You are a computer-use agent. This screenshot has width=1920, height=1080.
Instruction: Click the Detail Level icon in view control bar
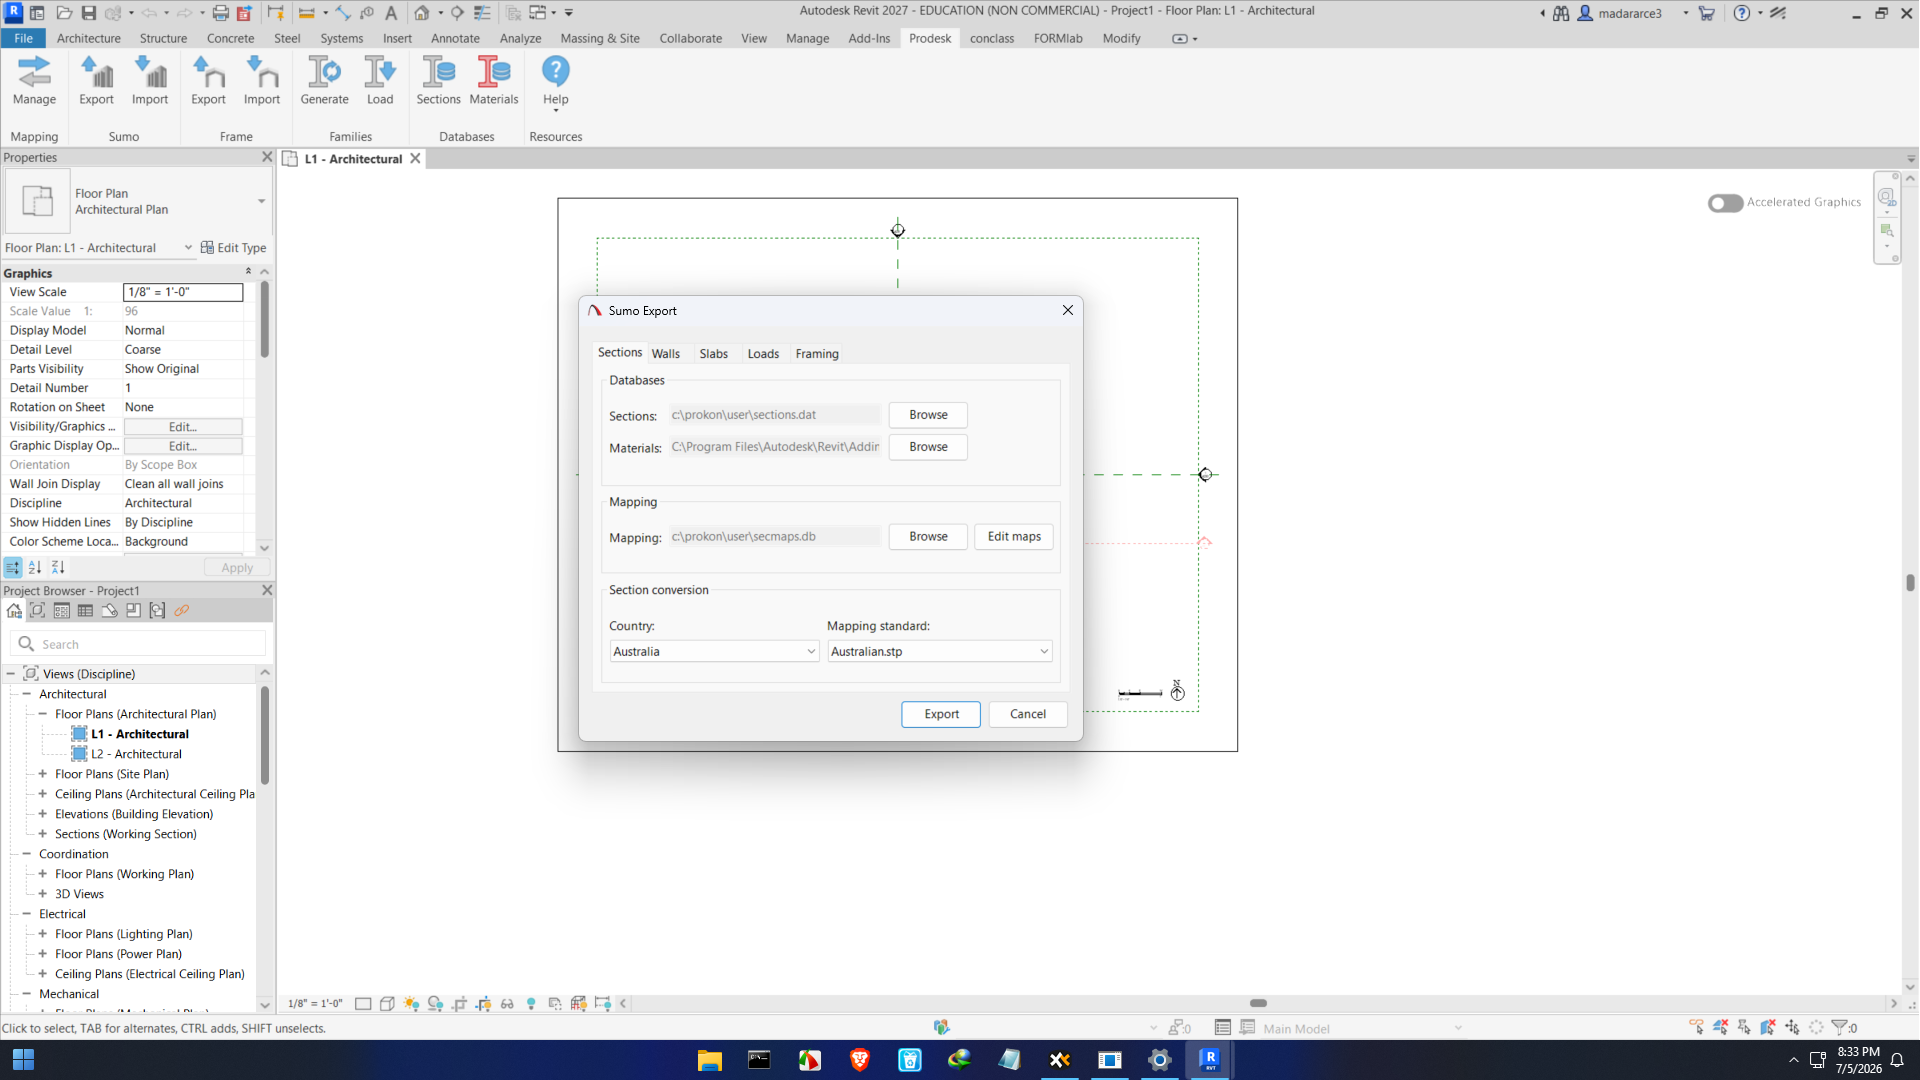[x=363, y=1003]
